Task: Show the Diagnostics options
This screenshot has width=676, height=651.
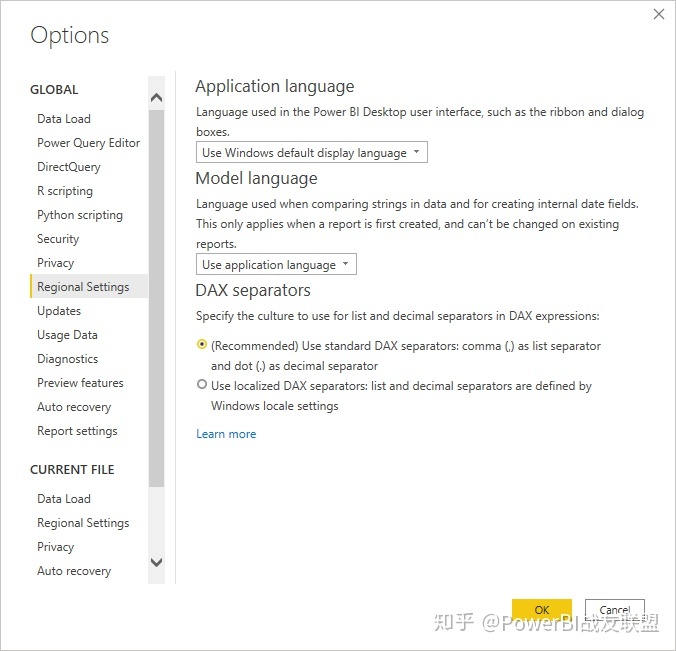Action: point(68,359)
